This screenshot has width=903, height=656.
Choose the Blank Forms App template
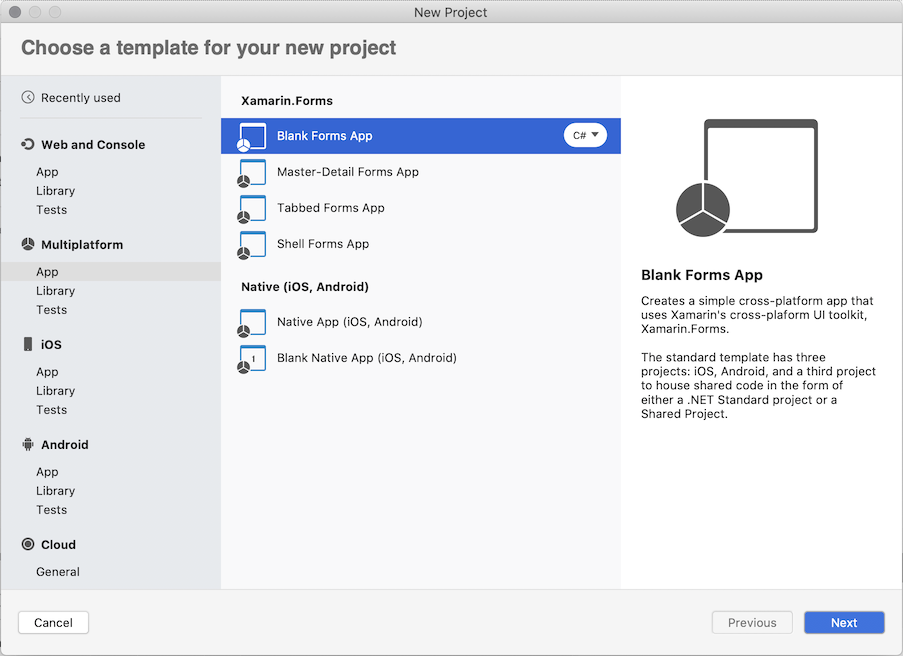[x=420, y=136]
